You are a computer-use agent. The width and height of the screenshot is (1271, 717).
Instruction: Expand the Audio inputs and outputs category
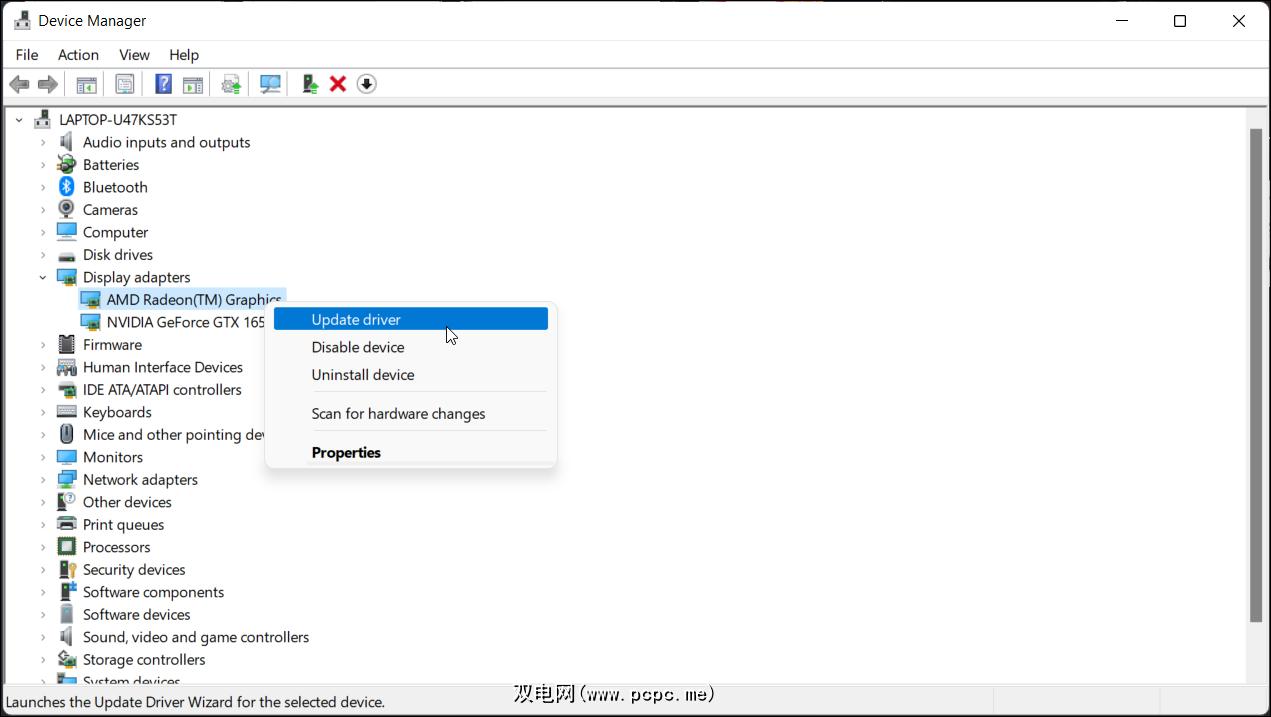pyautogui.click(x=43, y=142)
